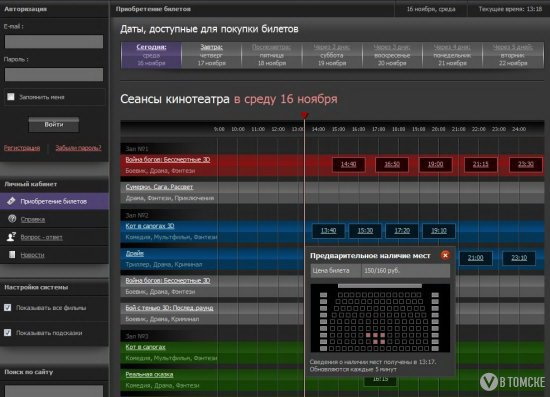Viewport: 550px width, 397px height.
Task: Click the ticket icon beside Приобретение билетов
Action: click(11, 201)
